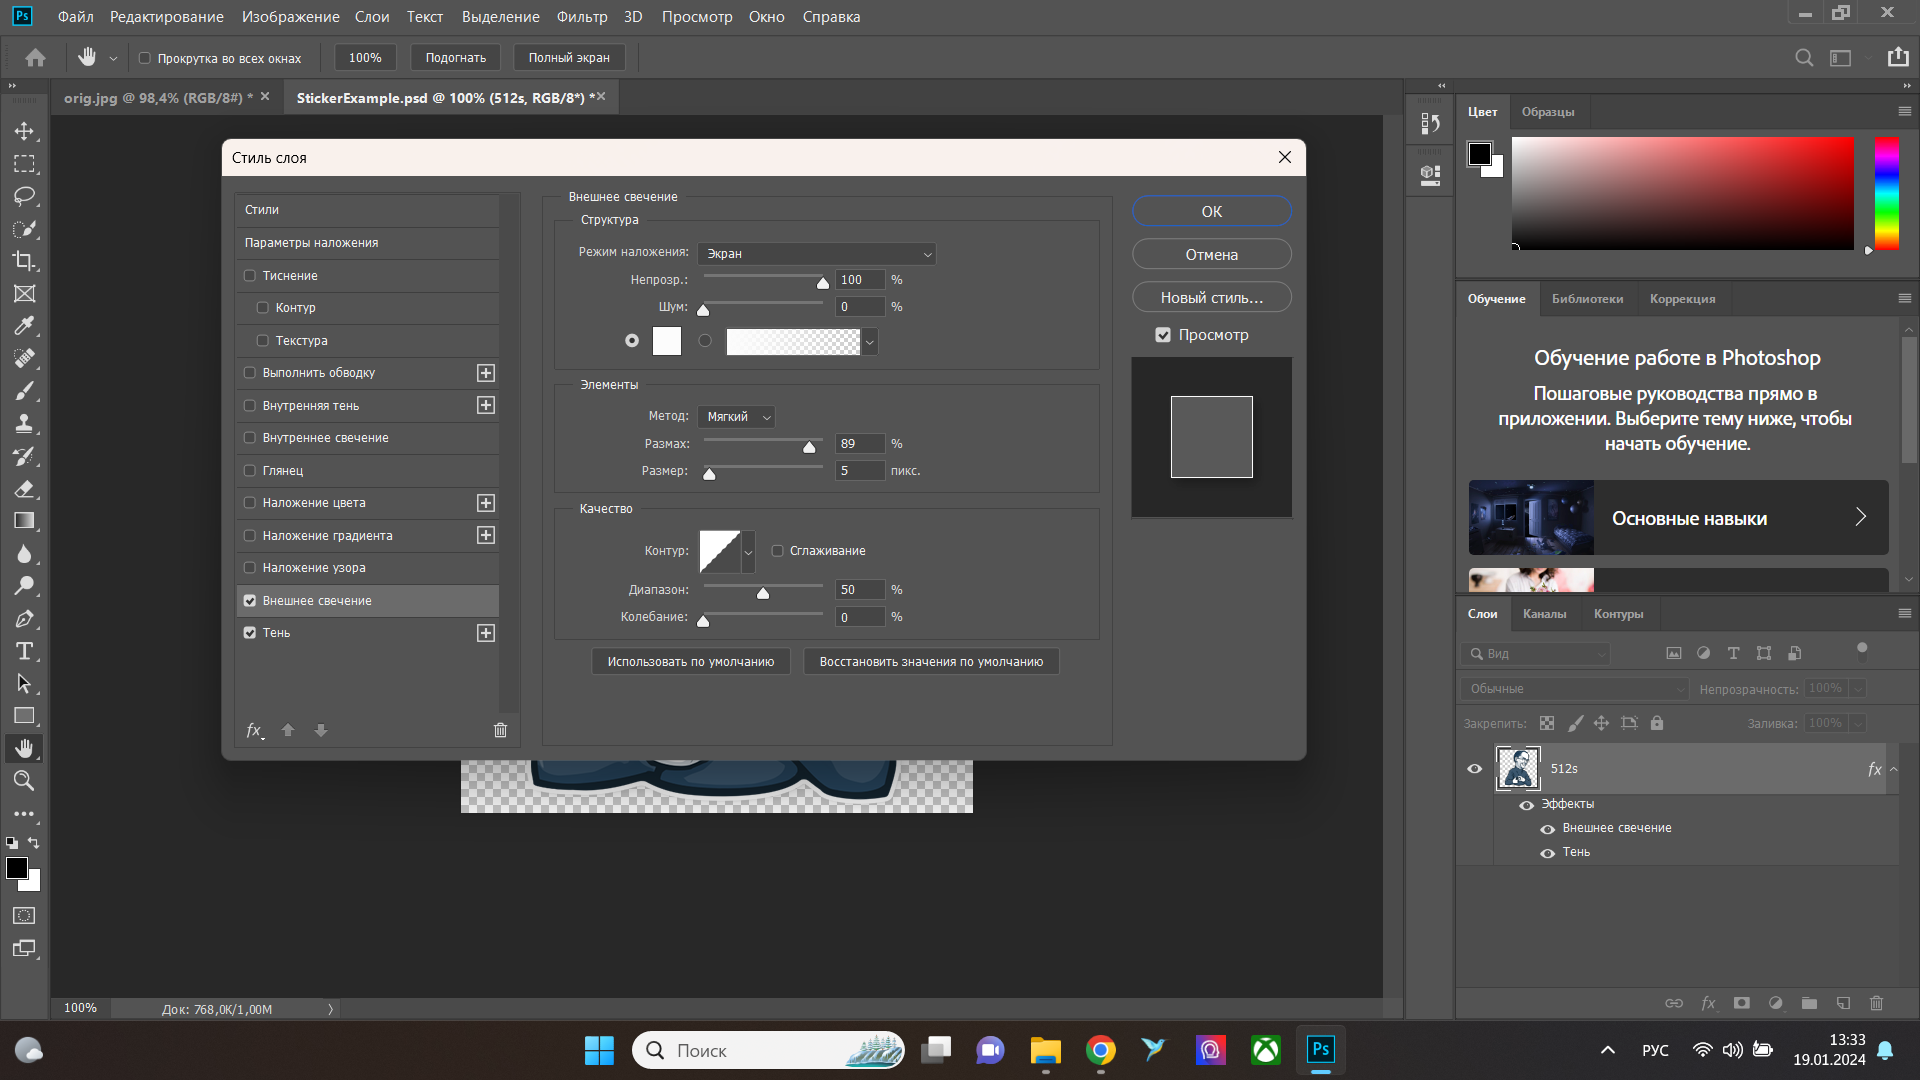1920x1080 pixels.
Task: Click Использовать по умолчанию button
Action: [x=691, y=662]
